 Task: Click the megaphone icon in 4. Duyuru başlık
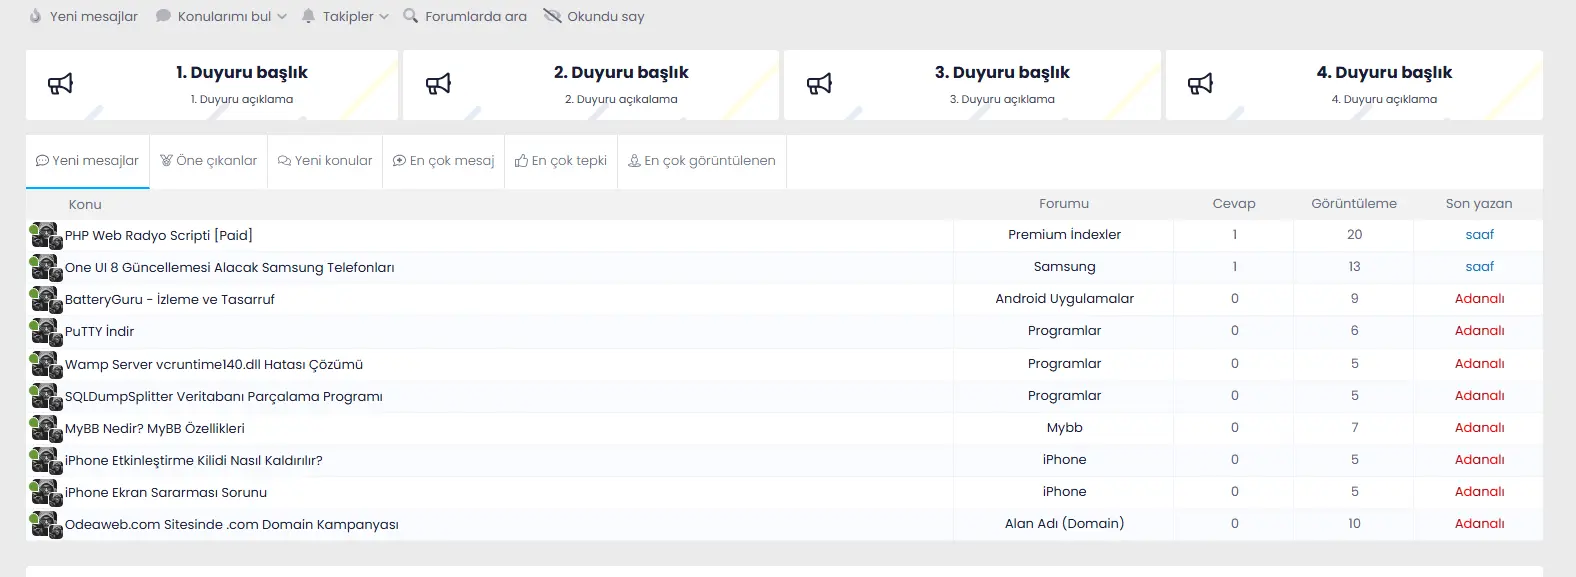[x=1200, y=84]
